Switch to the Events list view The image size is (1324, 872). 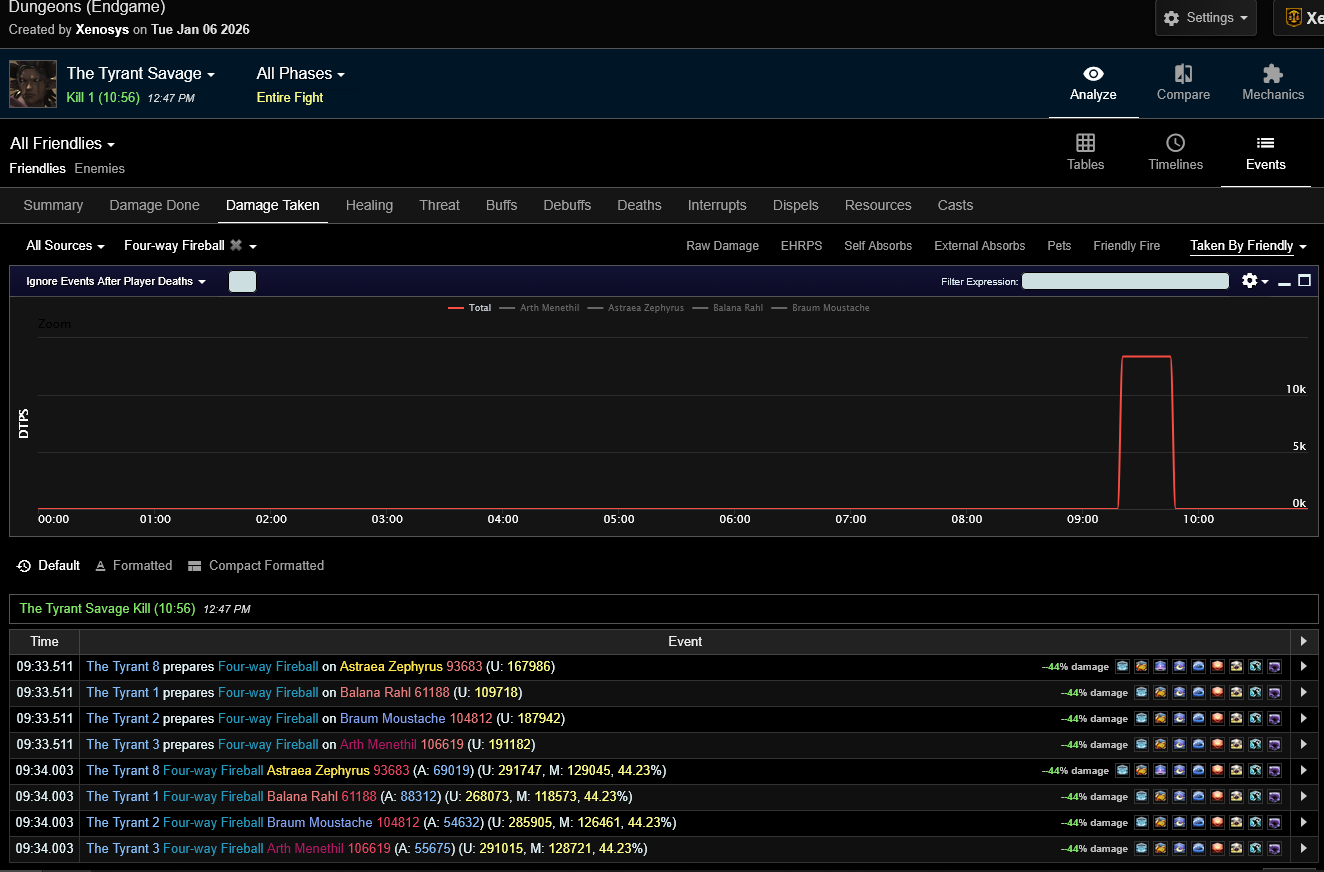pos(1265,143)
